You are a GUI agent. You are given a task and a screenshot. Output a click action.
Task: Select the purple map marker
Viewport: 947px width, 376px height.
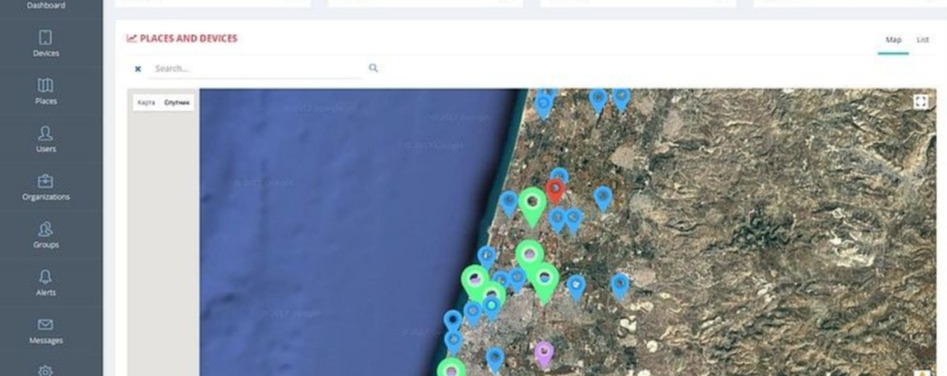coord(544,355)
